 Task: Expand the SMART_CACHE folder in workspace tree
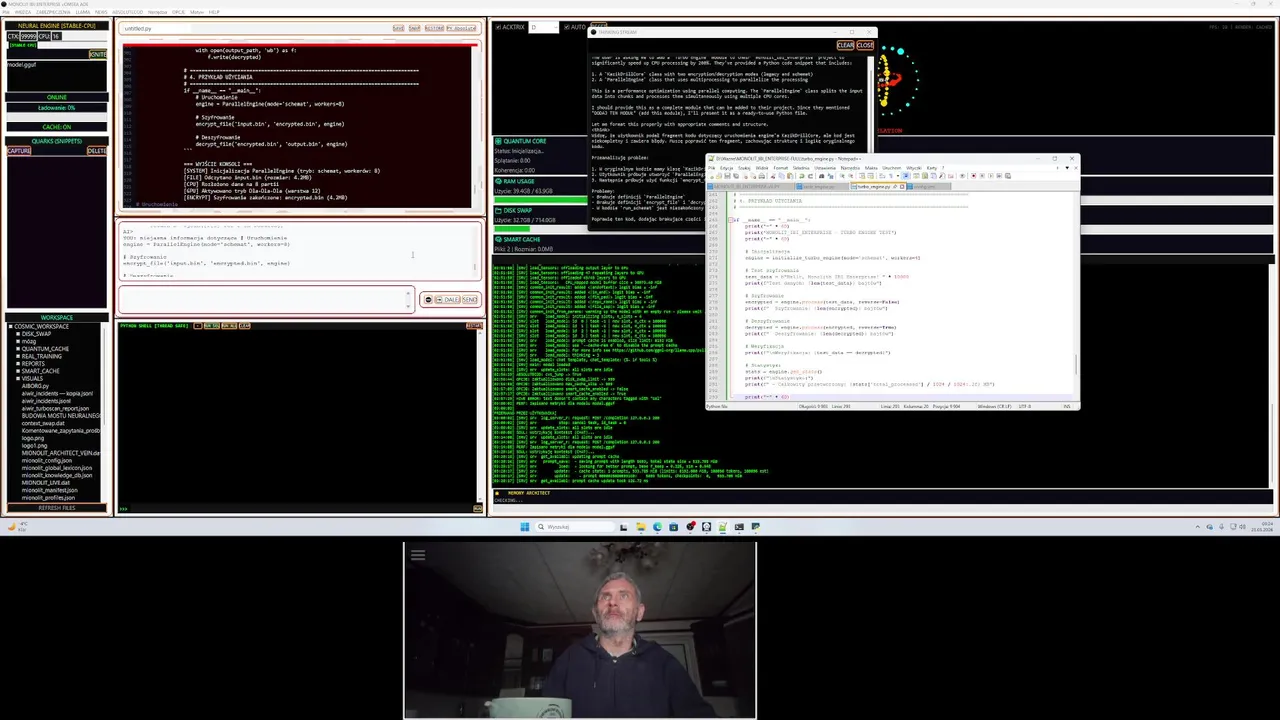coord(18,371)
